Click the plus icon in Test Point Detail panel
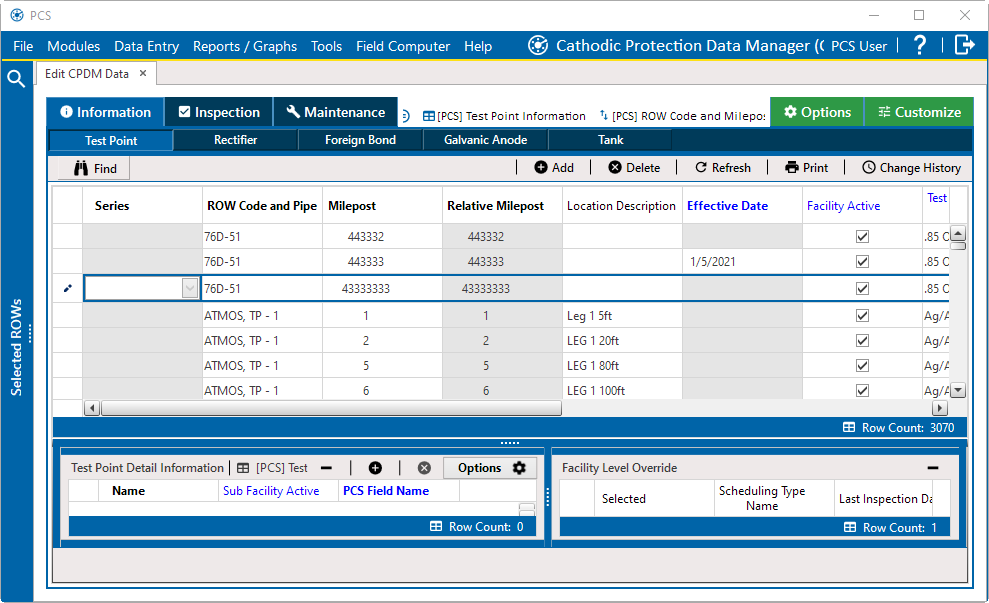Image resolution: width=989 pixels, height=603 pixels. [x=375, y=467]
